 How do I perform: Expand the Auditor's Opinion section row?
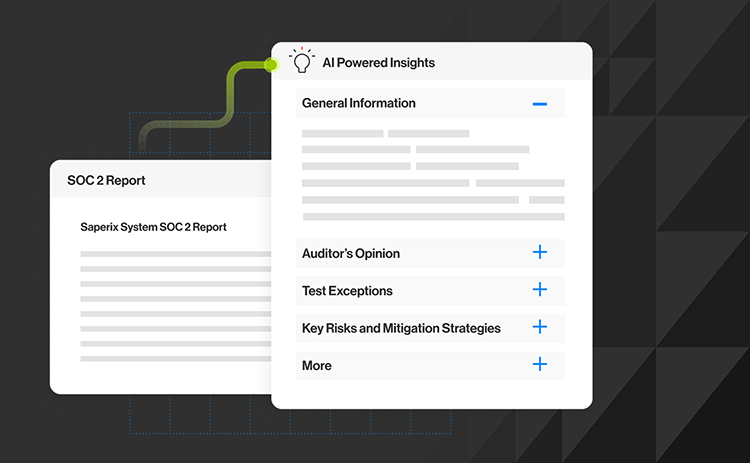tap(351, 253)
